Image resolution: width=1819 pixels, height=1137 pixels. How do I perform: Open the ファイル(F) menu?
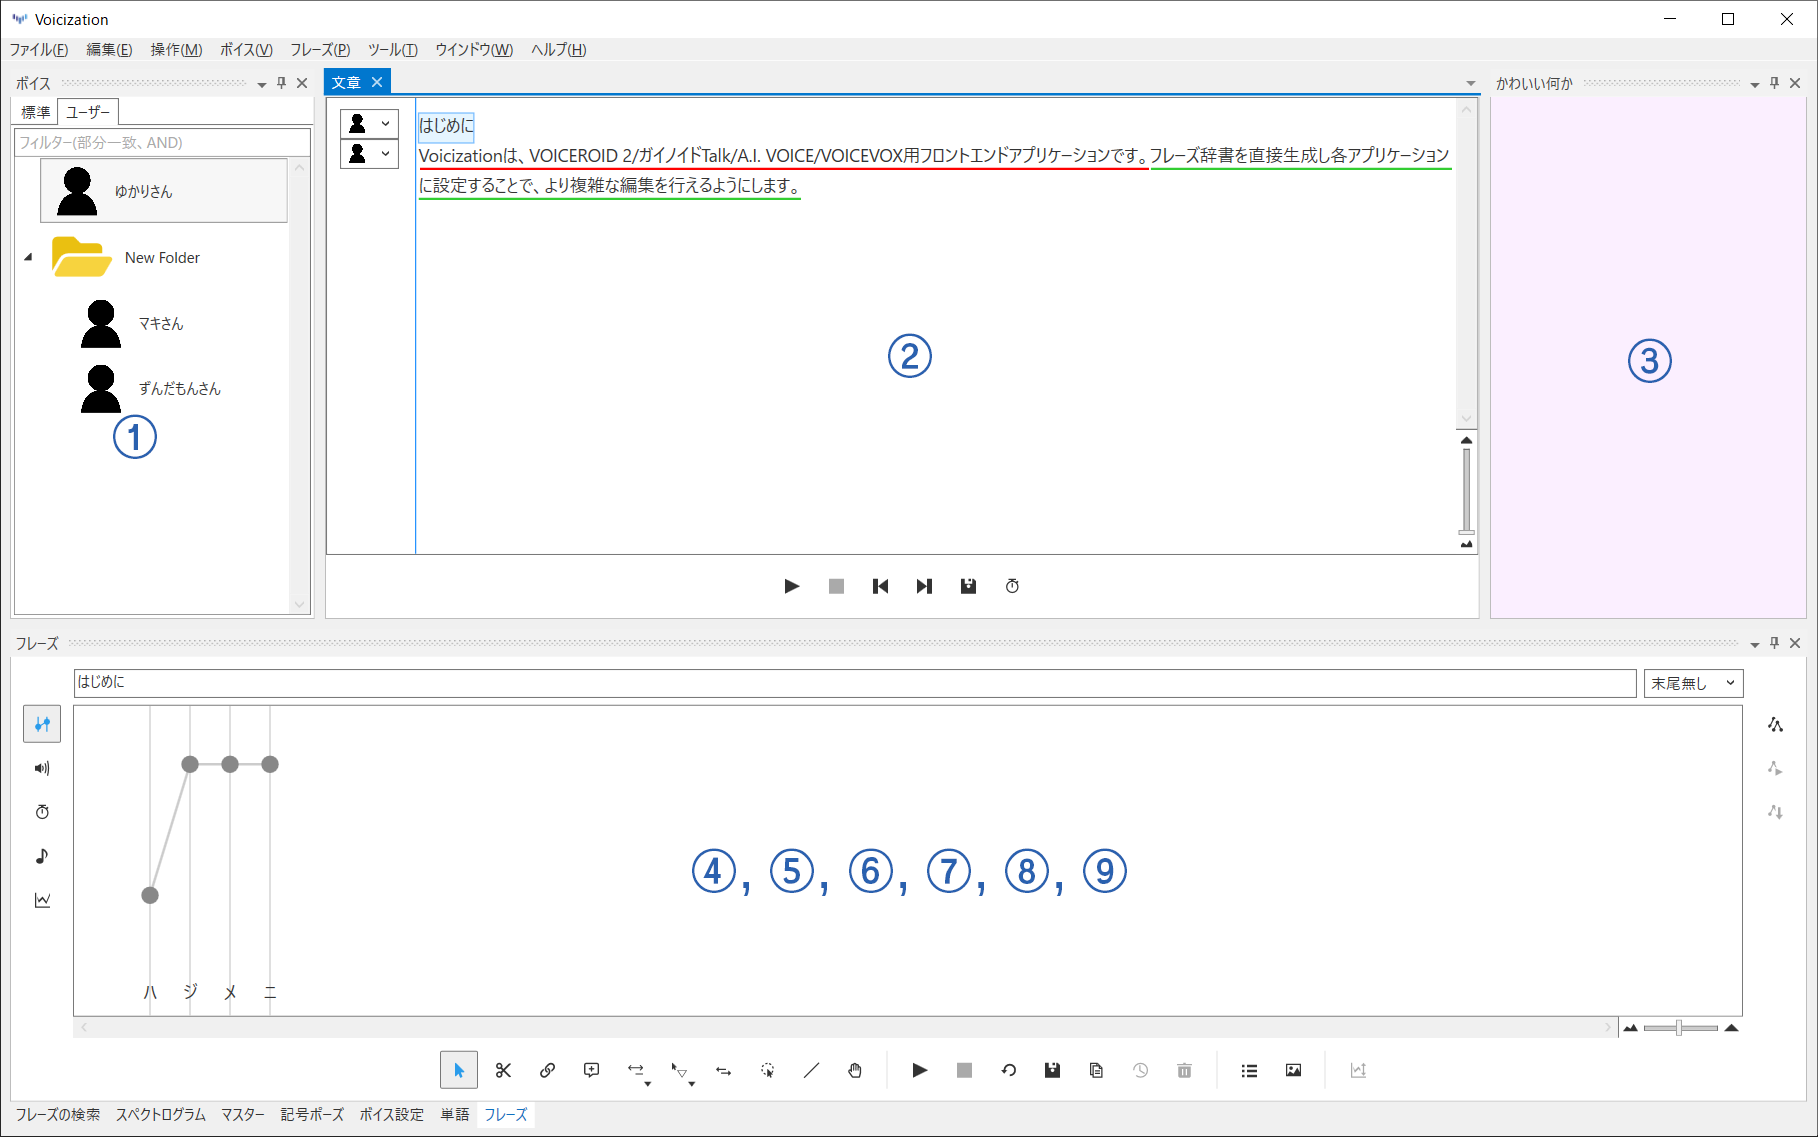(39, 50)
